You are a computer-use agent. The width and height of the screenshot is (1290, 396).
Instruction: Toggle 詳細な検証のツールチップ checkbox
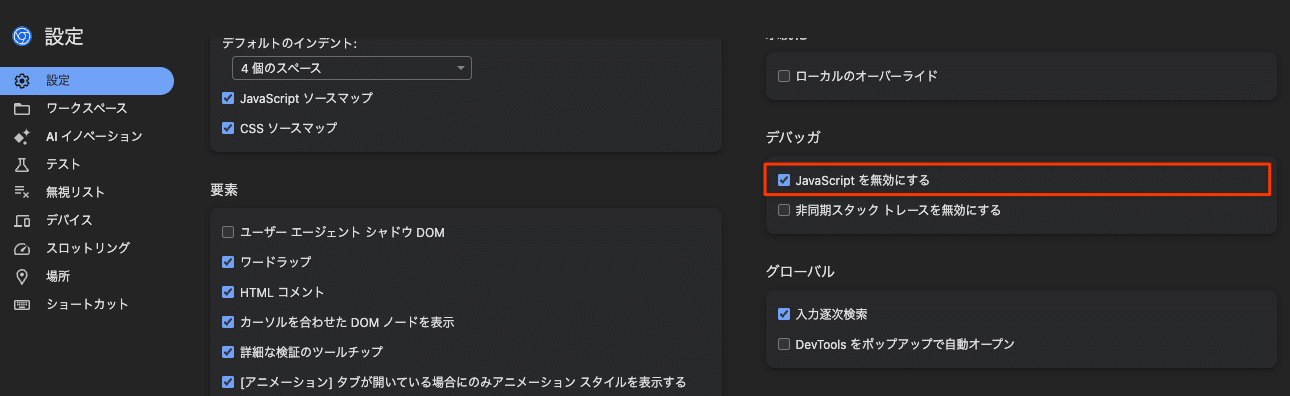[228, 352]
